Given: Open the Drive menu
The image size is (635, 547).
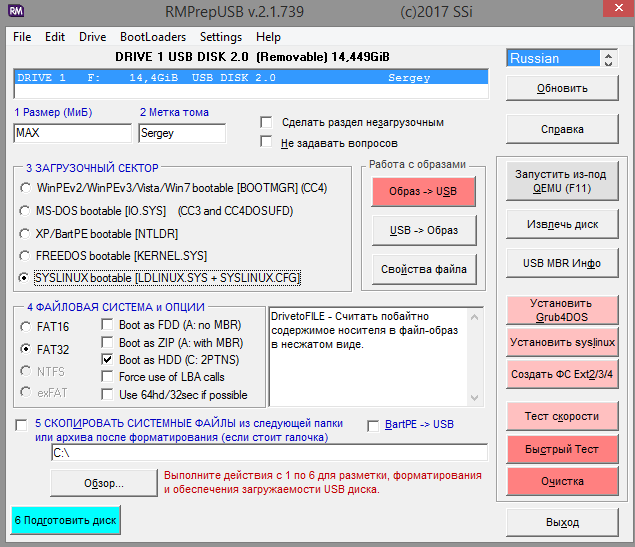Looking at the screenshot, I should tap(92, 37).
